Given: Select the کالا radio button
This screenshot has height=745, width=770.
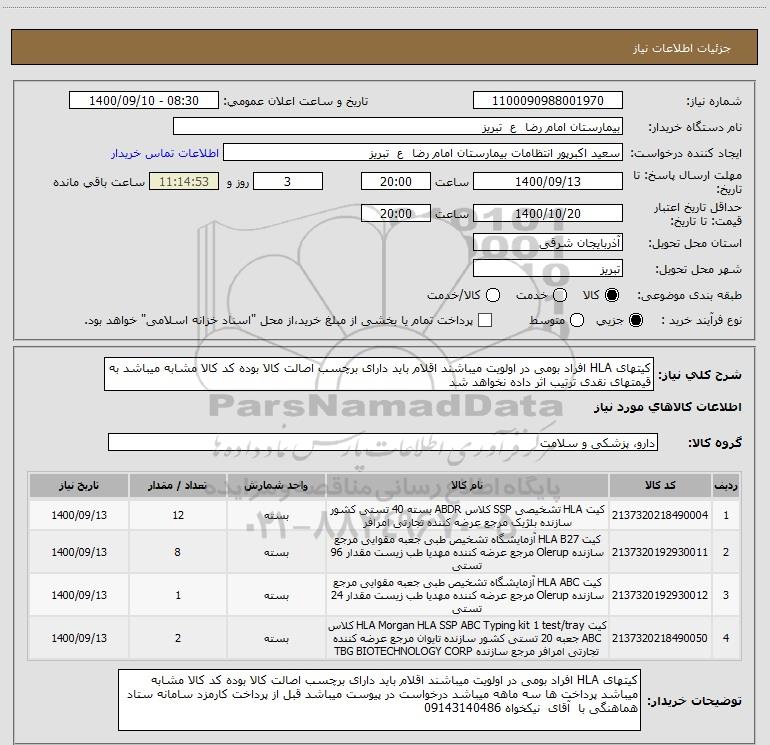Looking at the screenshot, I should 612,295.
